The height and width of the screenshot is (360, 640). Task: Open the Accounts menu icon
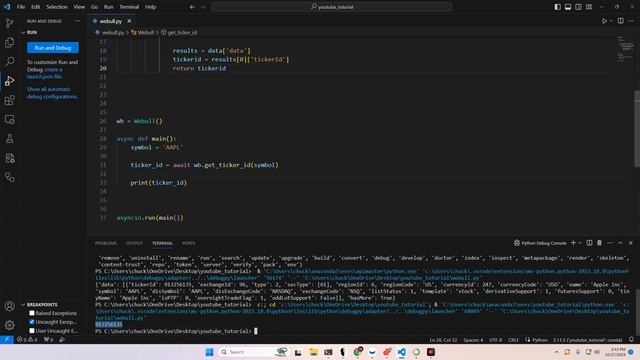9,306
